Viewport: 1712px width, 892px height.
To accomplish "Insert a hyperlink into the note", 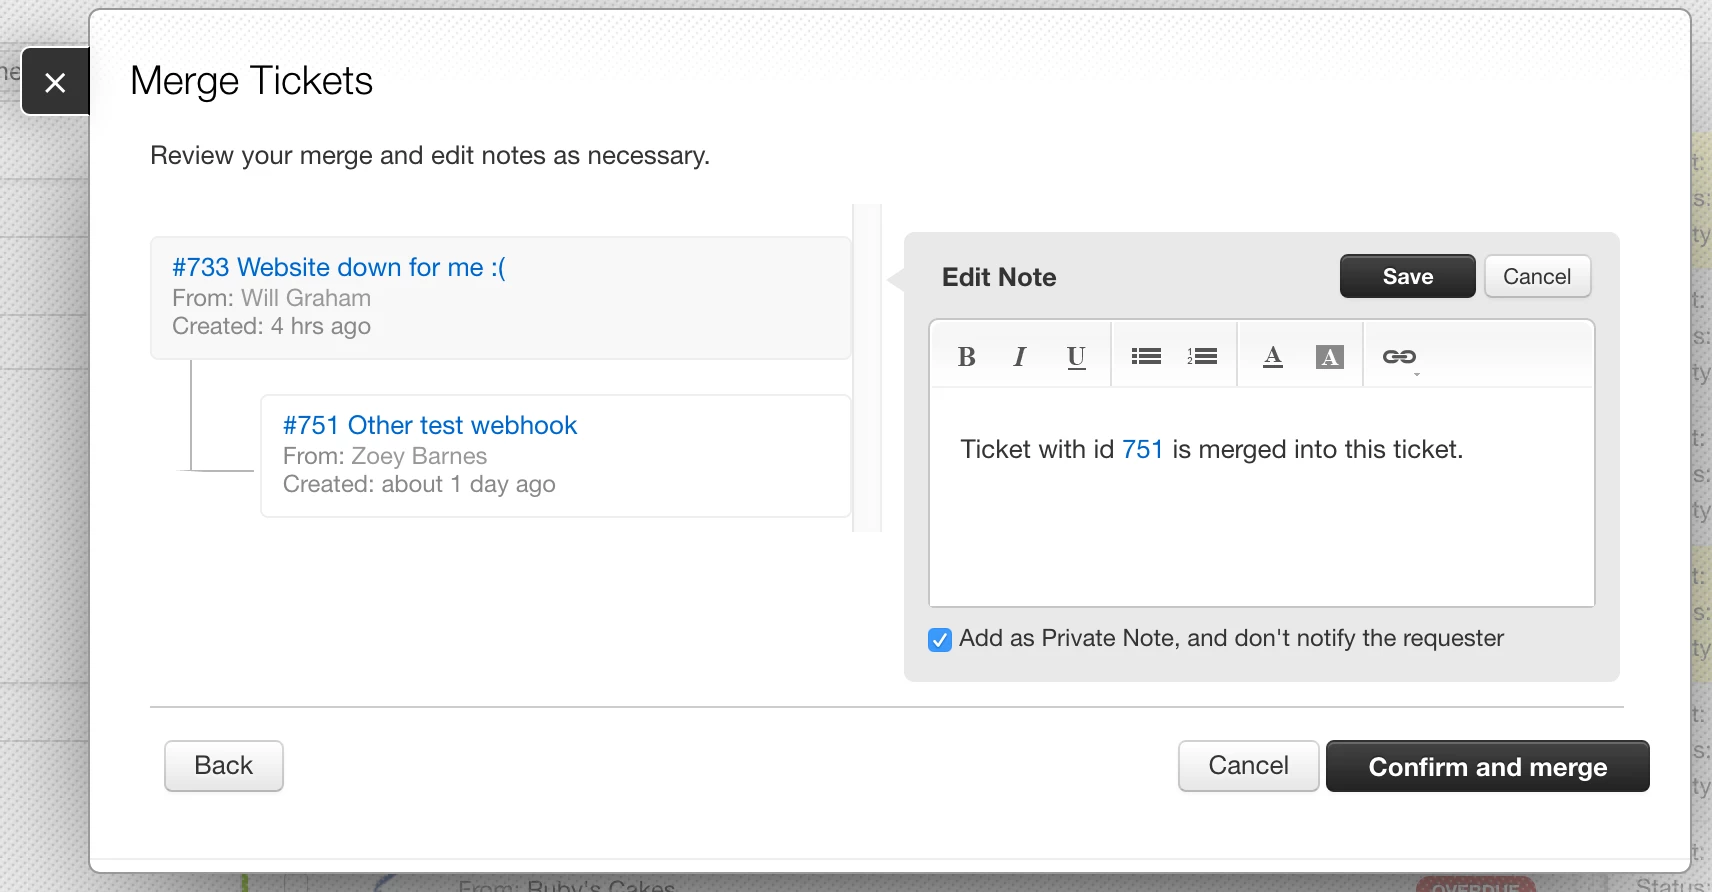I will (1399, 357).
